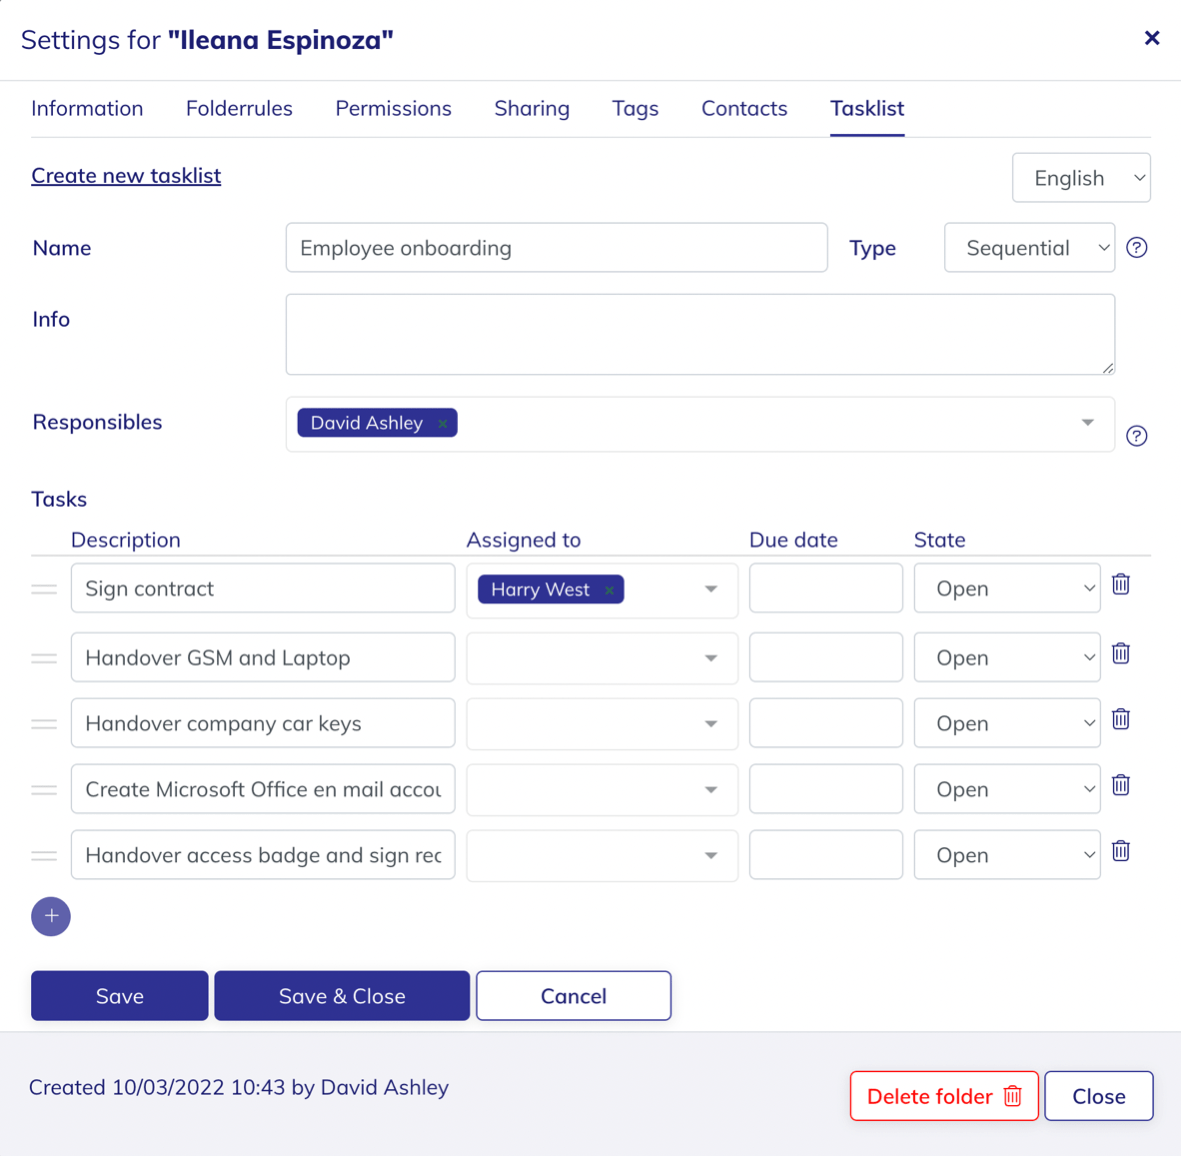Grab drag handle of Sign contract row
Viewport: 1182px width, 1156px height.
pyautogui.click(x=44, y=590)
